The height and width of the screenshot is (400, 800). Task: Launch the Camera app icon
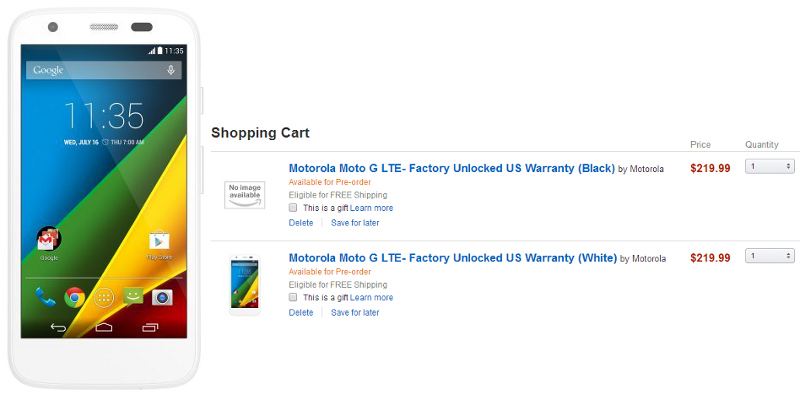[162, 297]
